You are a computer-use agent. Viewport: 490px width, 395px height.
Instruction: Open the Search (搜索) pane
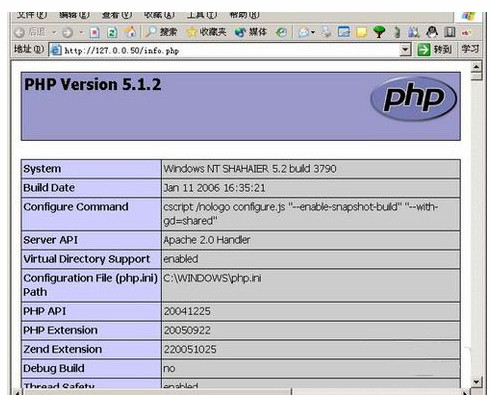pos(161,32)
